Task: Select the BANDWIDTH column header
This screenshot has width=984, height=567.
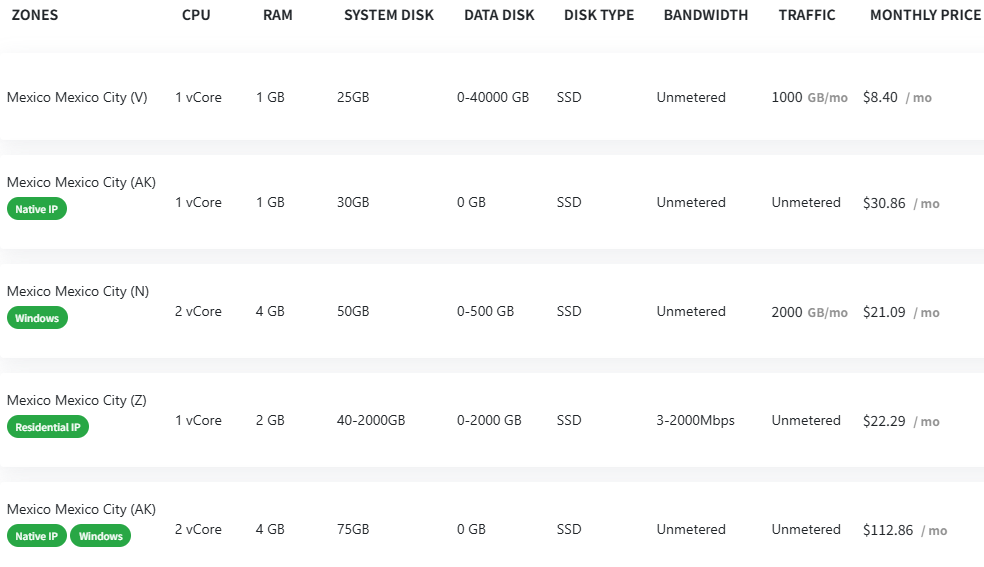Action: (x=706, y=15)
